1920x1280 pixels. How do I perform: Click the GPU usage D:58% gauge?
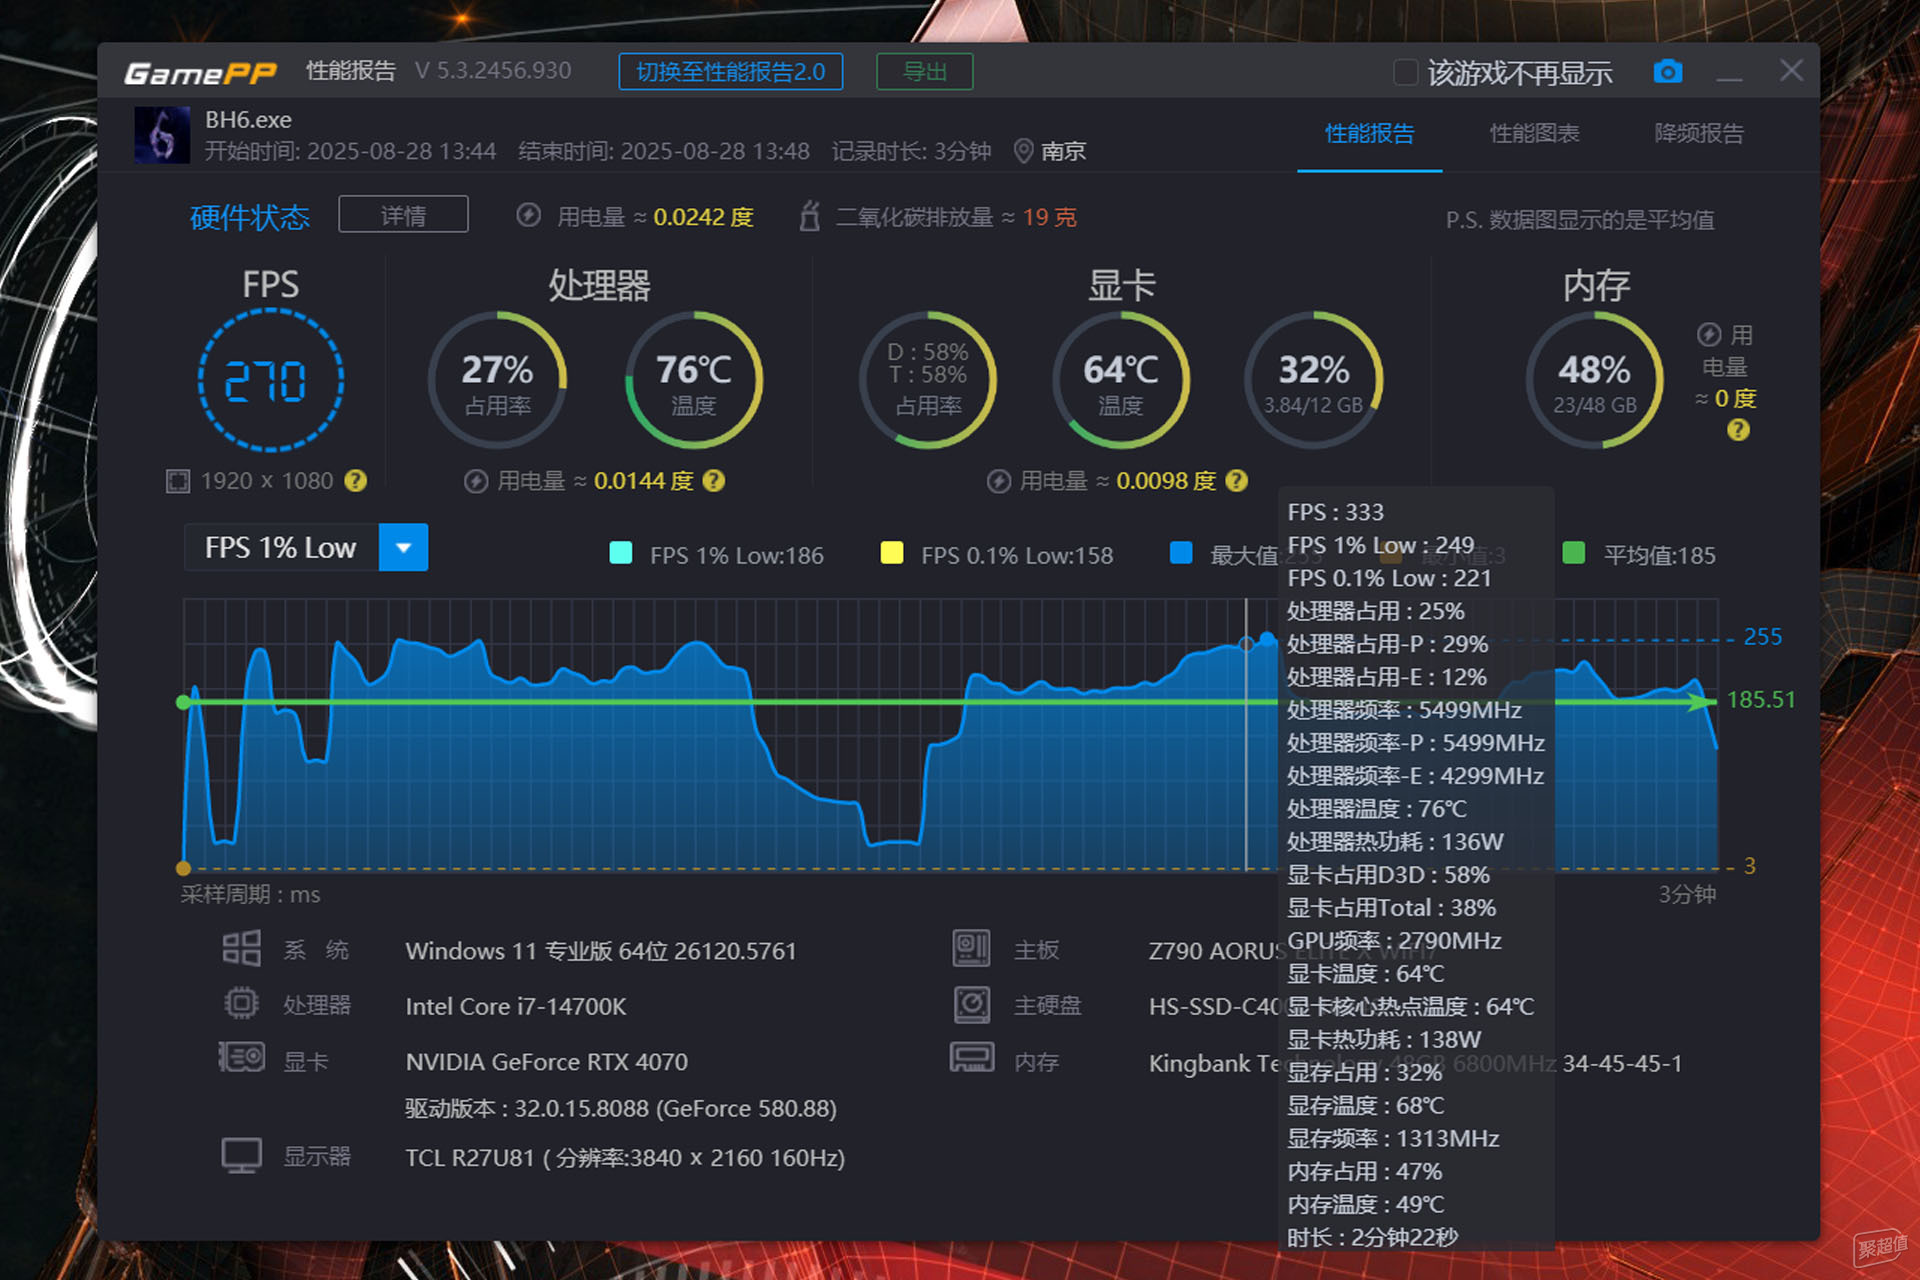(x=928, y=380)
